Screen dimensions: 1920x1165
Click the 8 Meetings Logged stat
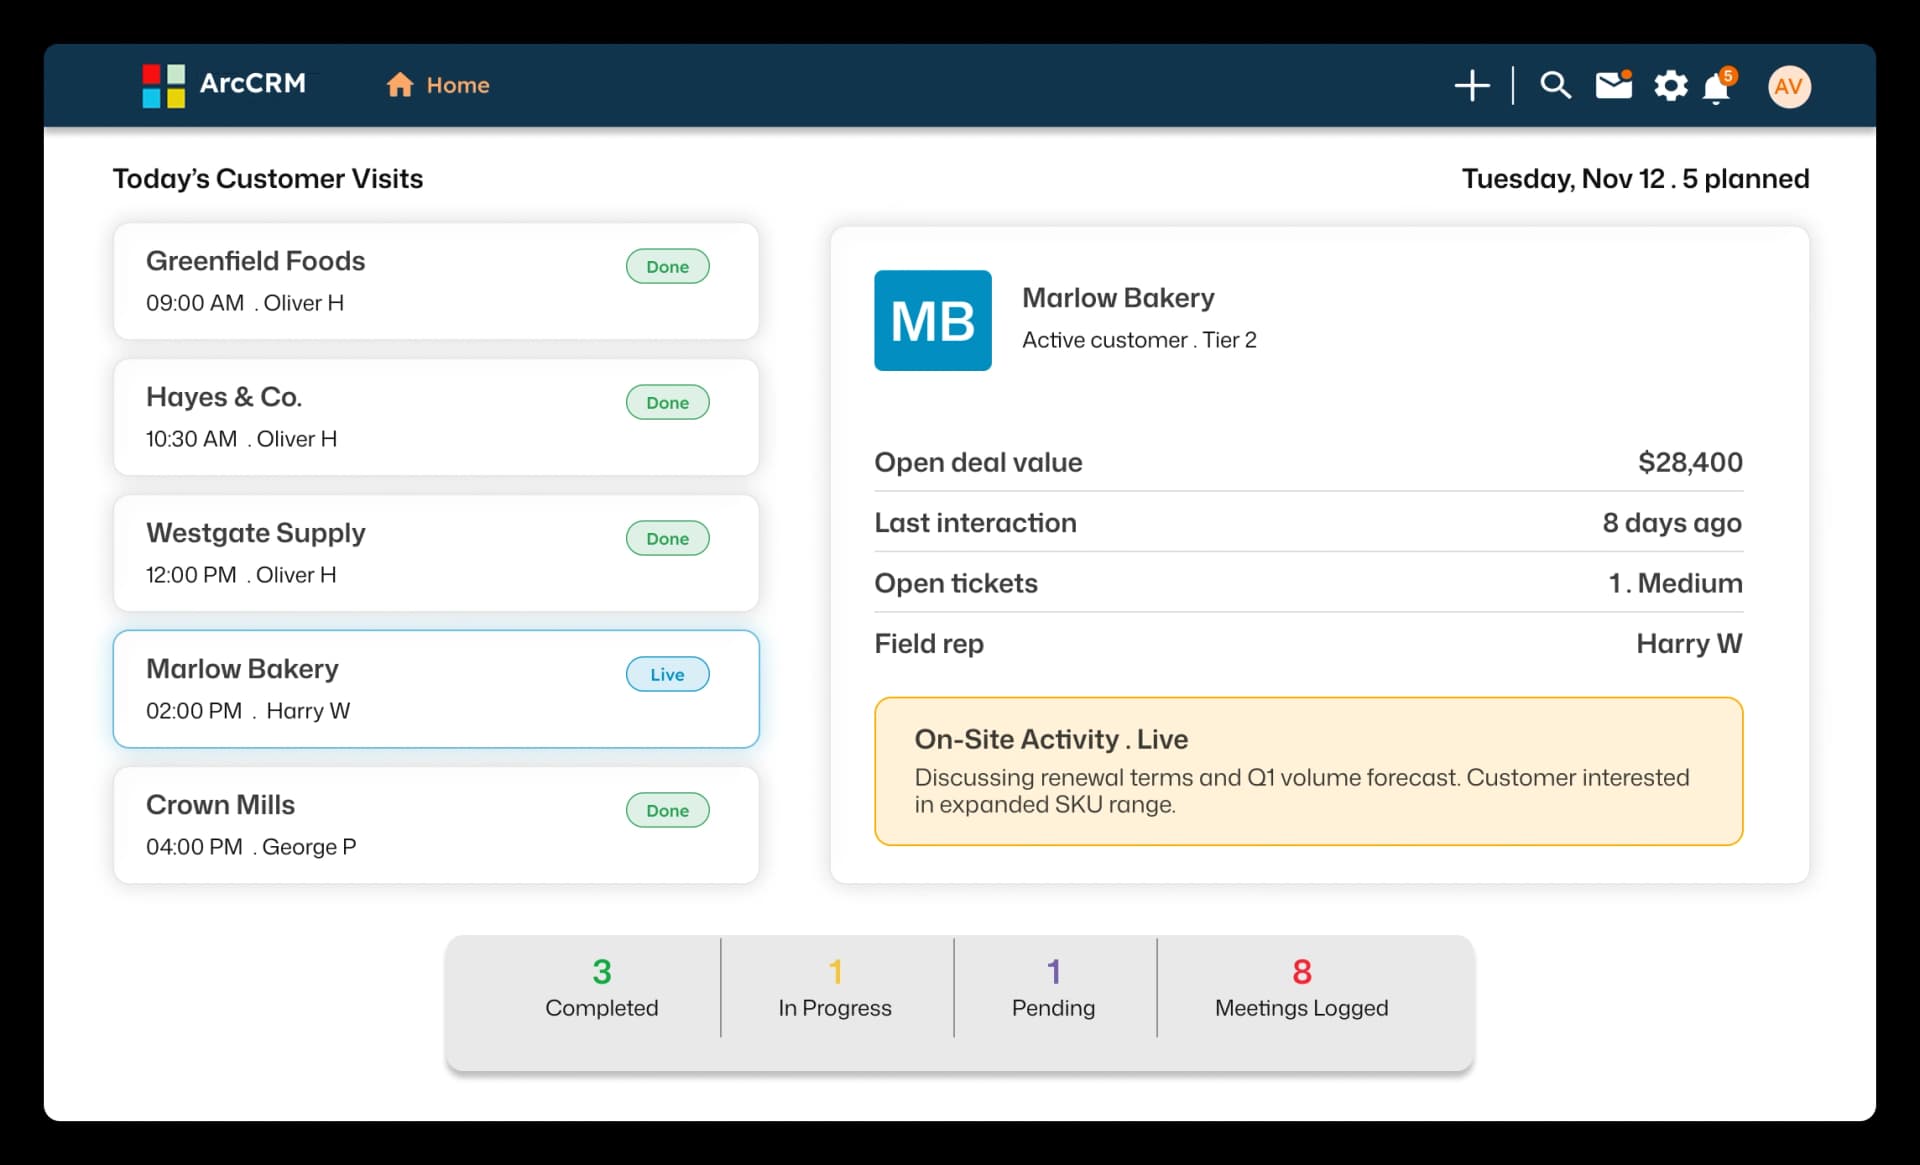pyautogui.click(x=1301, y=987)
